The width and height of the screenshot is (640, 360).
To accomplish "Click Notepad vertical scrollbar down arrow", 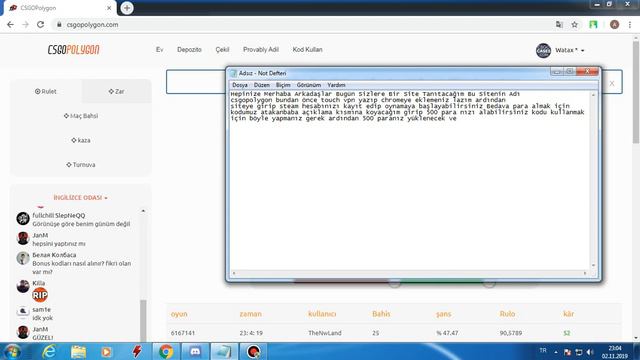I will tap(593, 266).
